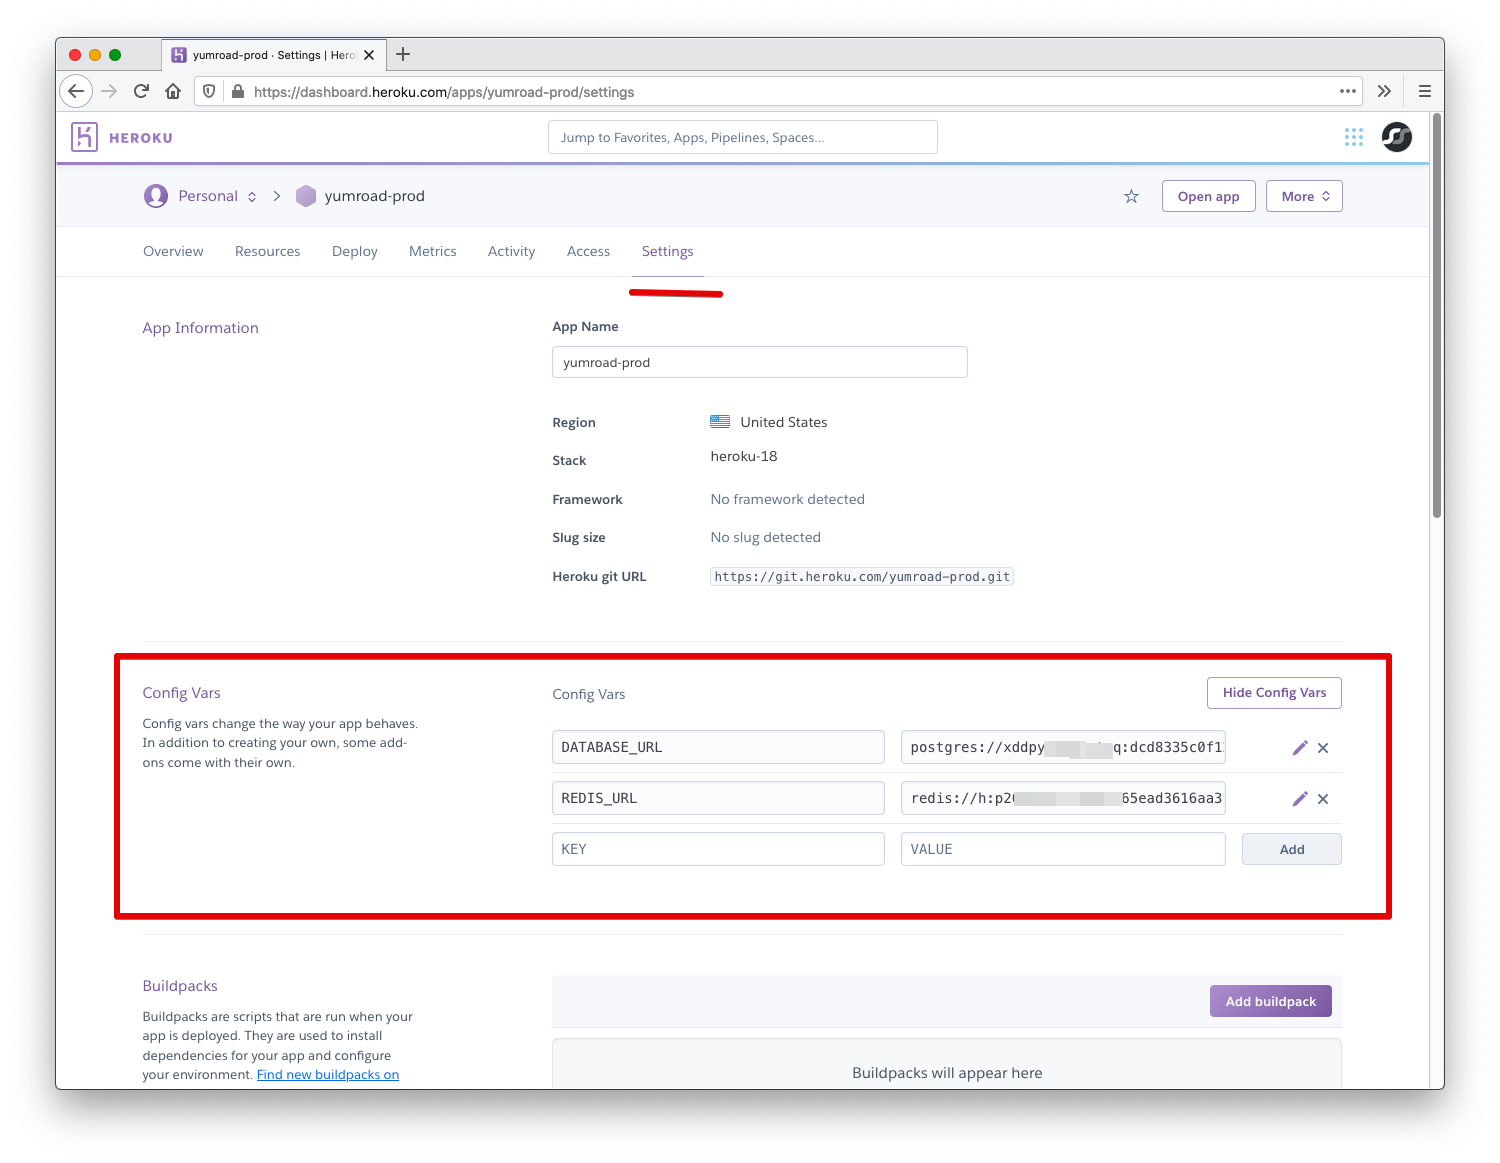This screenshot has width=1500, height=1163.
Task: Show more toolbar items chevron icon
Action: (x=1384, y=91)
